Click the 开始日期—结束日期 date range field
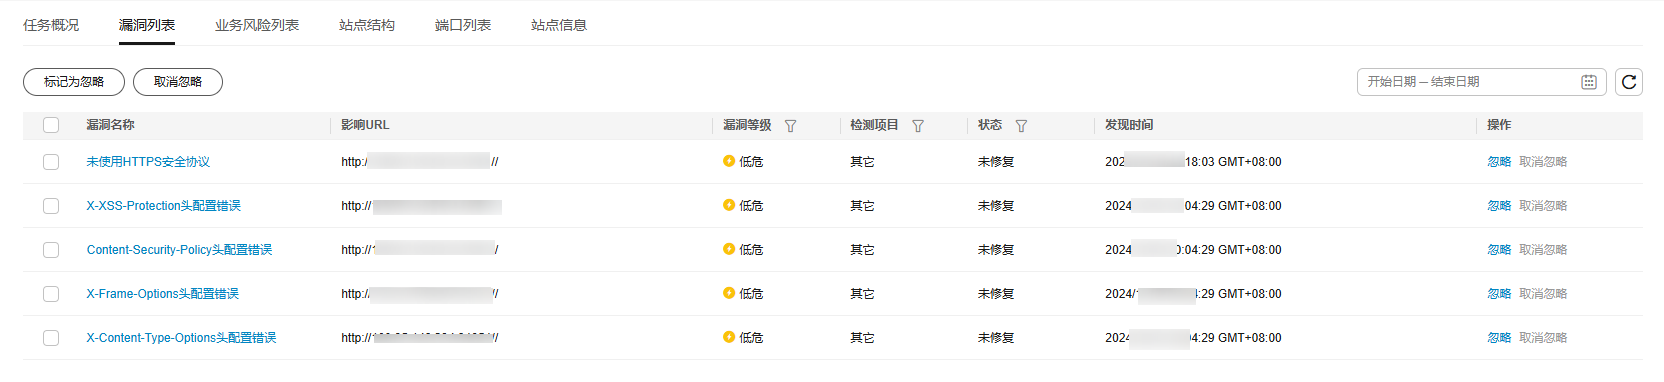 tap(1482, 82)
